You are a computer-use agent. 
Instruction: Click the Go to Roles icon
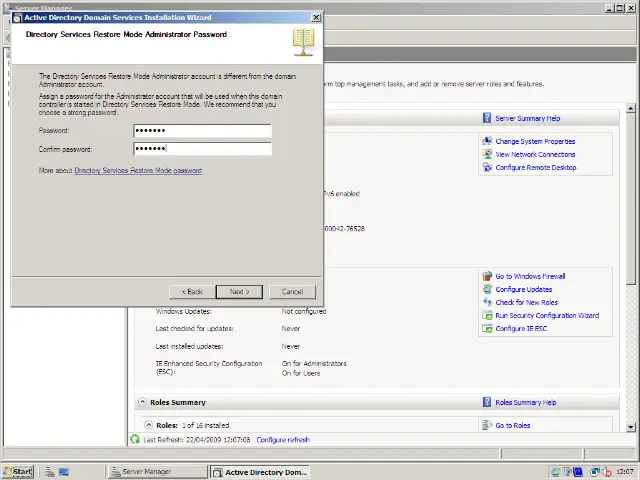coord(487,425)
